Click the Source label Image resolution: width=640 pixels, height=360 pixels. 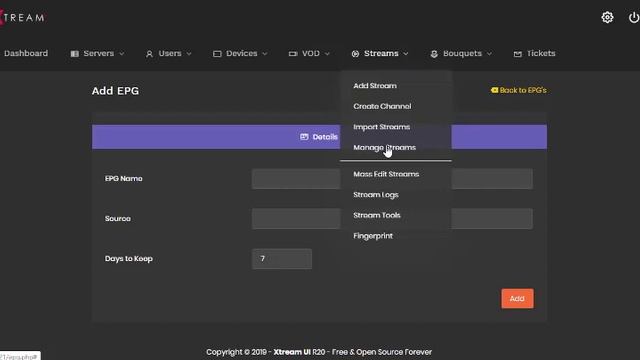[x=118, y=218]
